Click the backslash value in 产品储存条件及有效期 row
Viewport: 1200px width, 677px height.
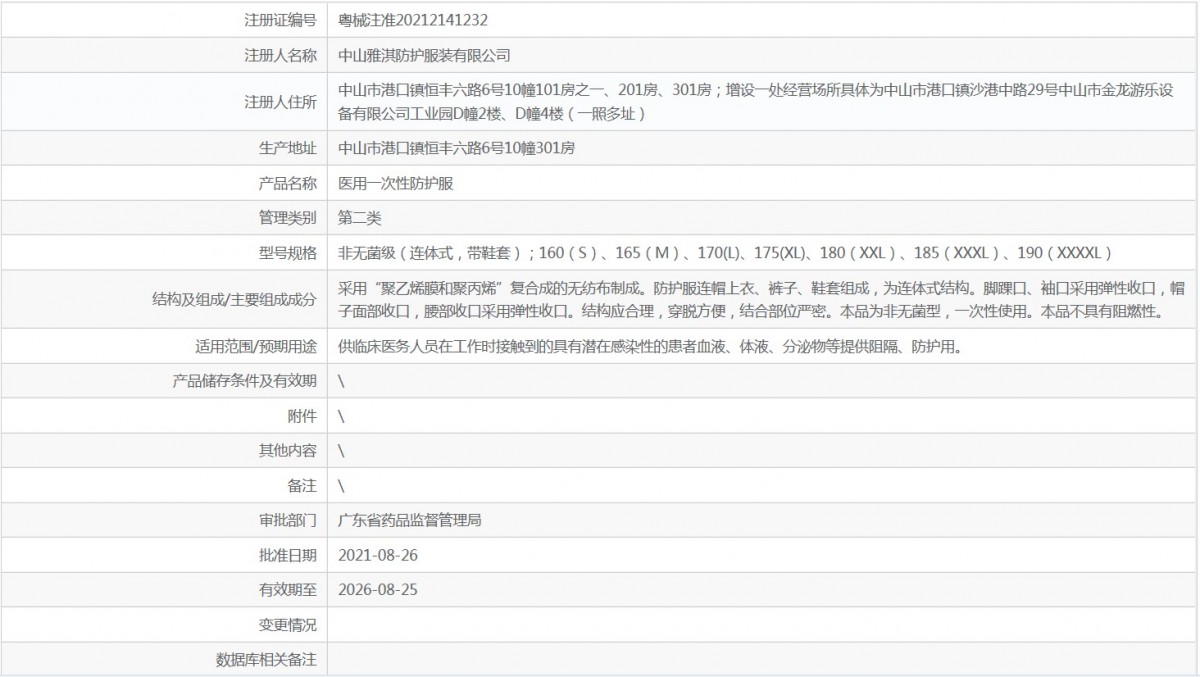pos(341,381)
